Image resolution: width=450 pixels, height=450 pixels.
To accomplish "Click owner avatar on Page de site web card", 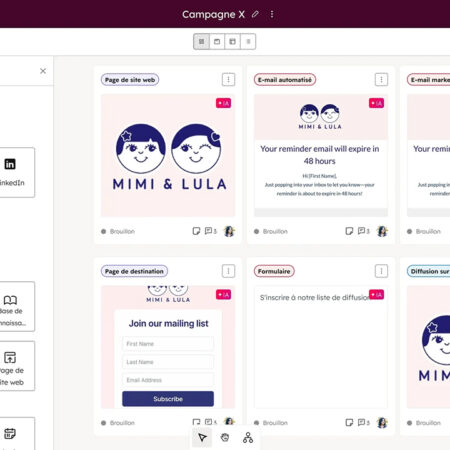I will [x=229, y=231].
